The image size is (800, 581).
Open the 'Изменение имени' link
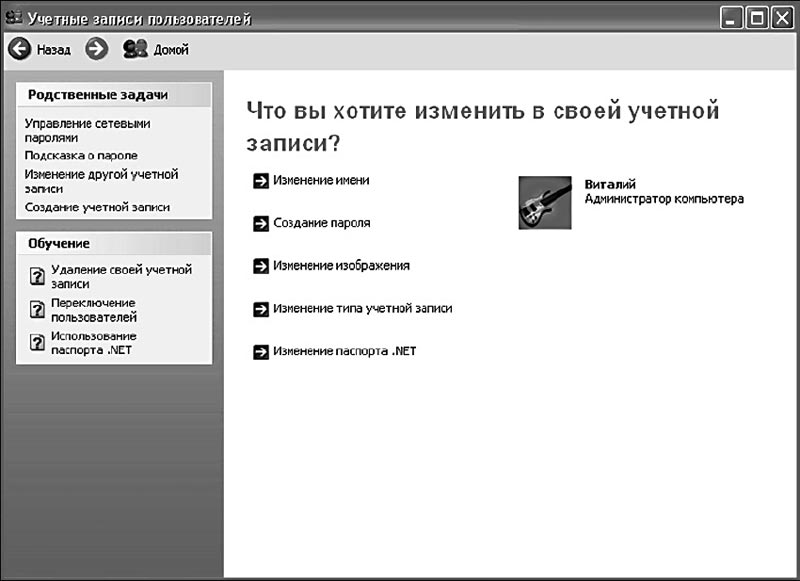tap(321, 180)
